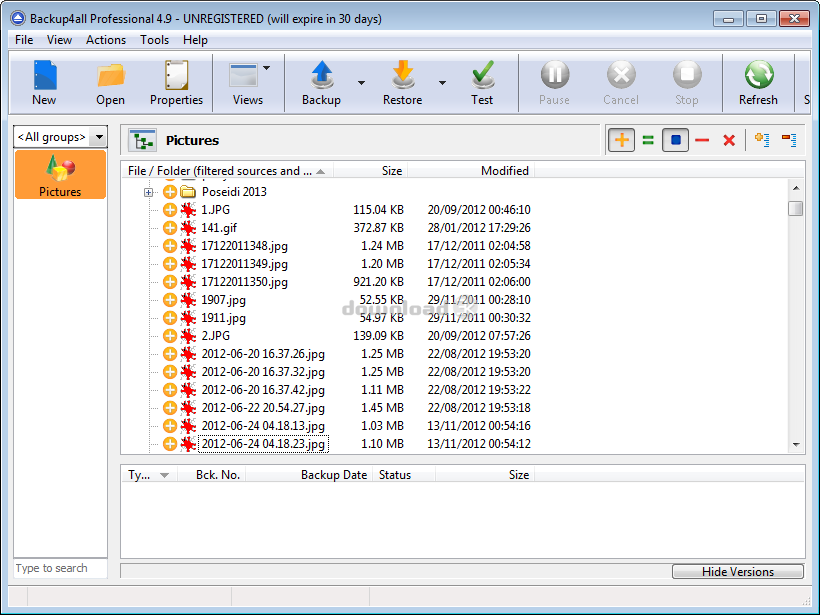Open the Actions menu
Image resolution: width=820 pixels, height=615 pixels.
106,40
